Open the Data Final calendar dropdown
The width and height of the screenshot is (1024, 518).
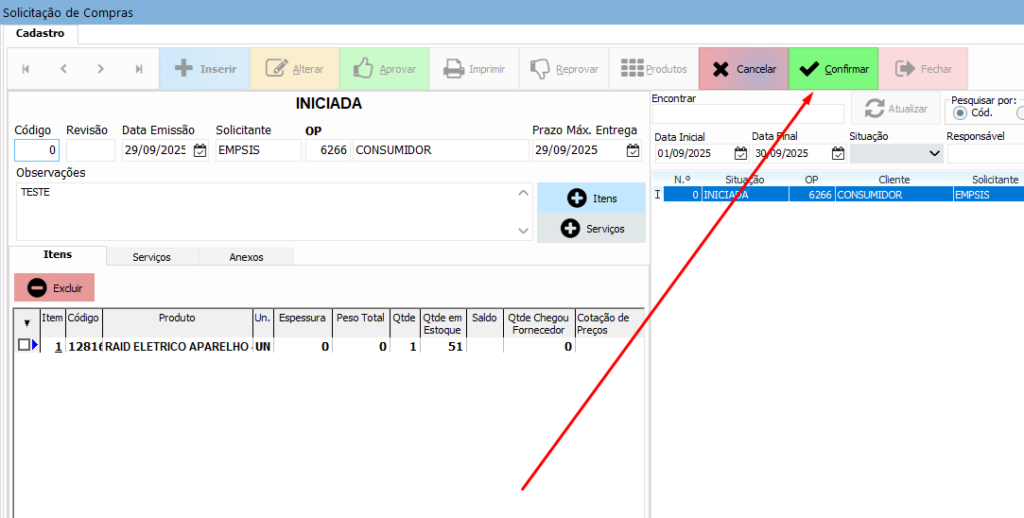pos(838,154)
